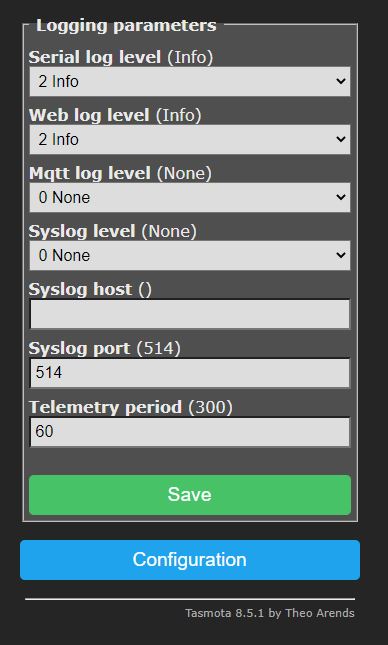Select the Telemetry period field containing 60

coord(190,432)
